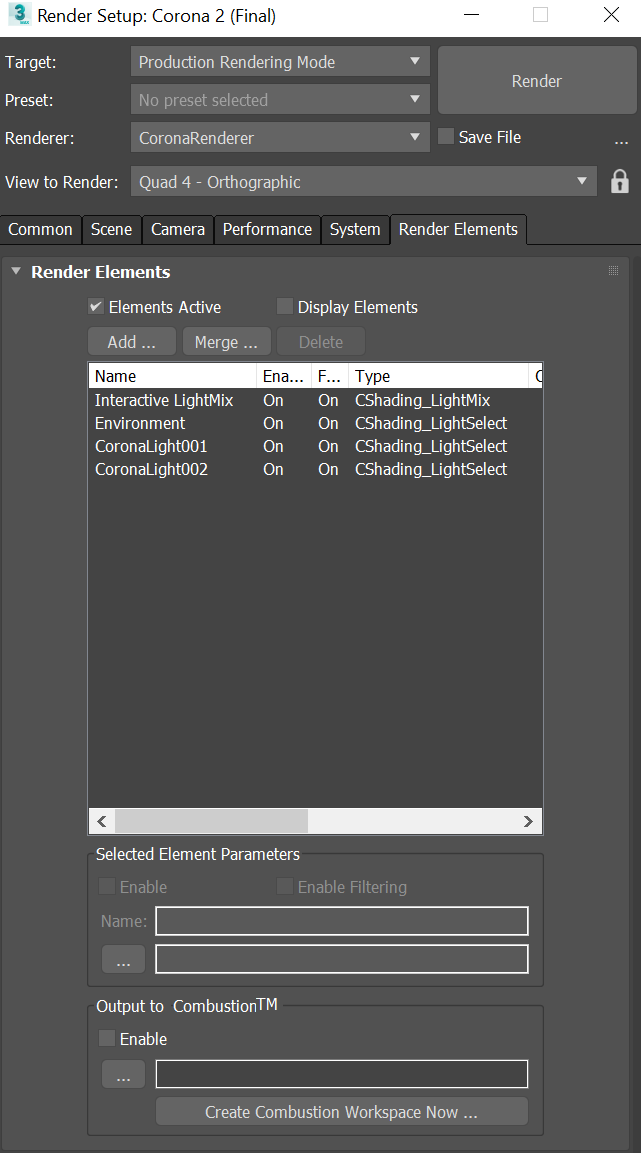Open the Target dropdown
Screen dimensions: 641x1153
click(x=280, y=62)
